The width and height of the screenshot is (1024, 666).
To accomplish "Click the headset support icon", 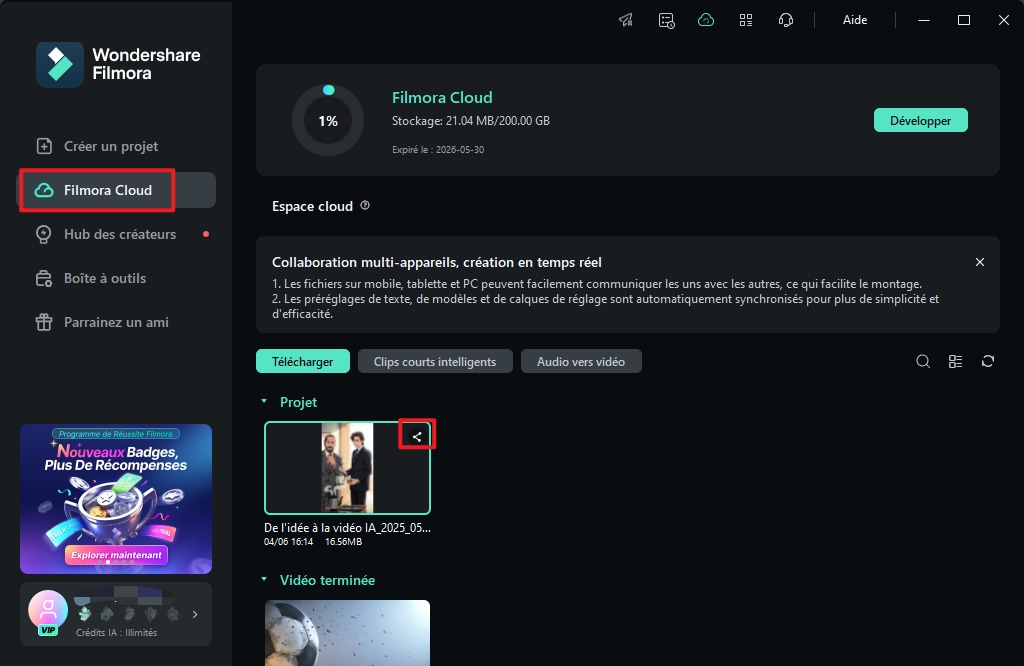I will coord(786,20).
